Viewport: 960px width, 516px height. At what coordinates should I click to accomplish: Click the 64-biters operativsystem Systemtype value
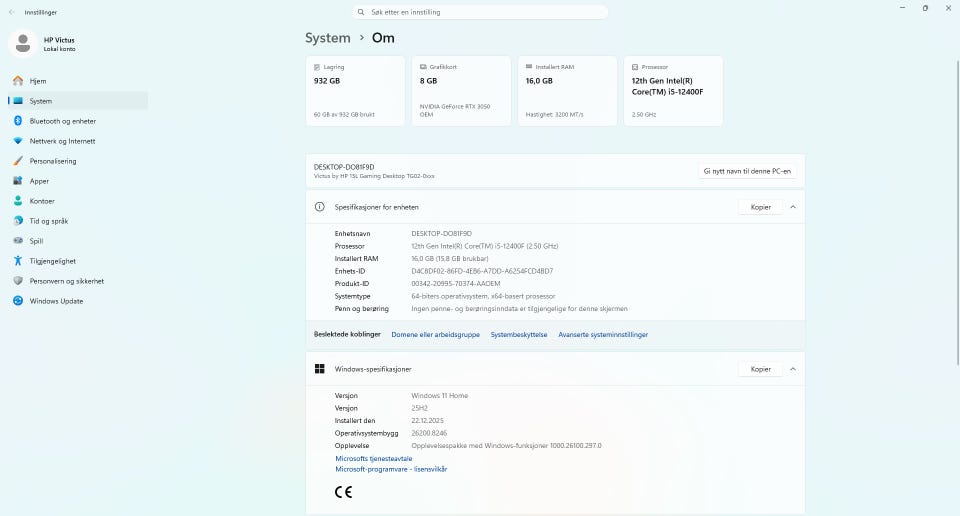tap(483, 296)
